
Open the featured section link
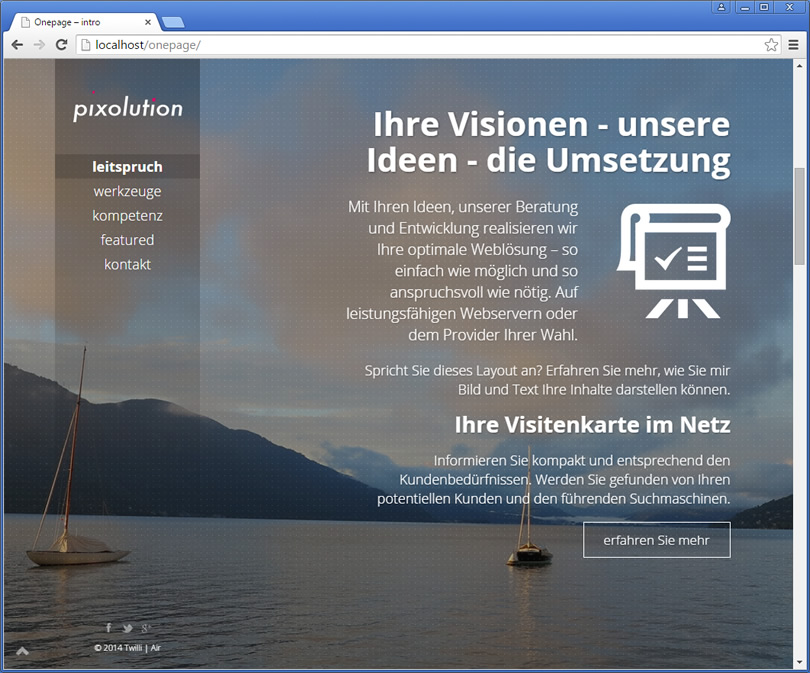click(127, 240)
